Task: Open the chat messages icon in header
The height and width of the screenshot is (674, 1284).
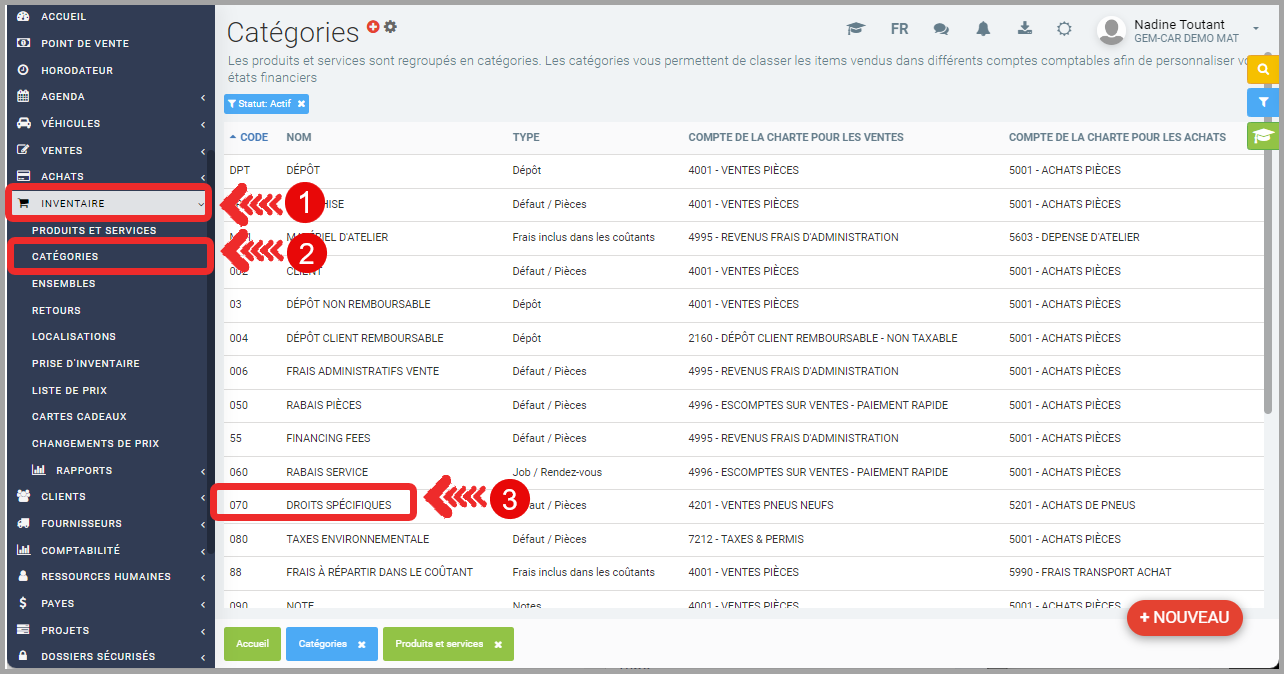Action: (x=941, y=29)
